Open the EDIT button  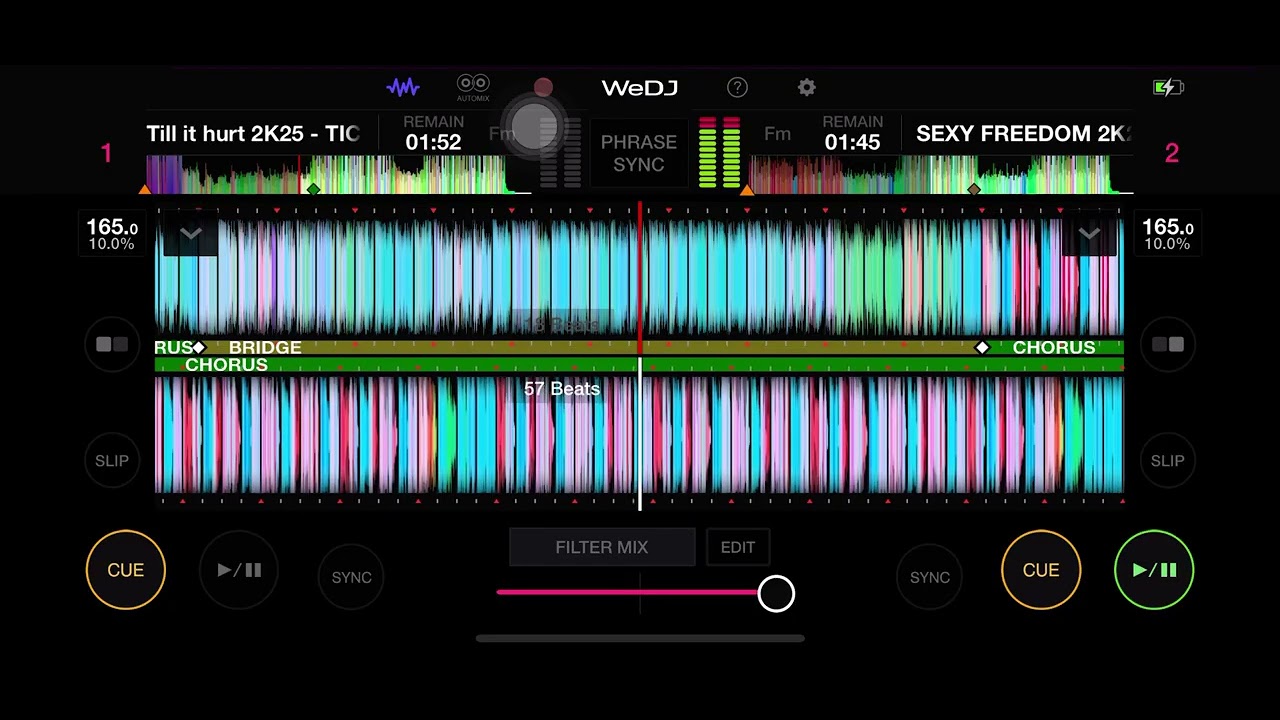738,547
